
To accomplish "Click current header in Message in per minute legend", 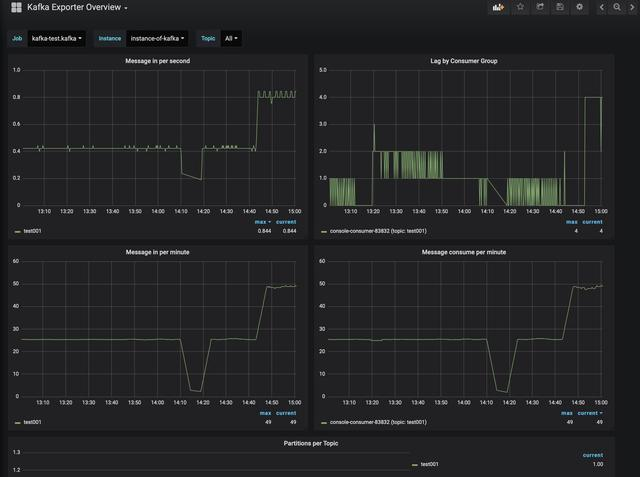I will point(286,413).
